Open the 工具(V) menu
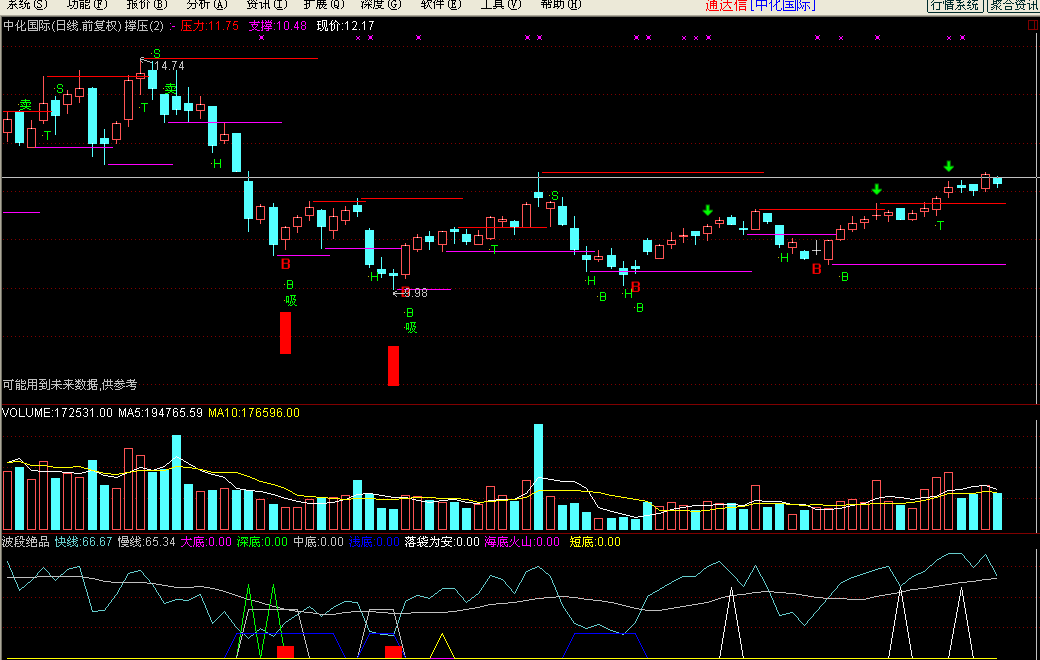 501,5
